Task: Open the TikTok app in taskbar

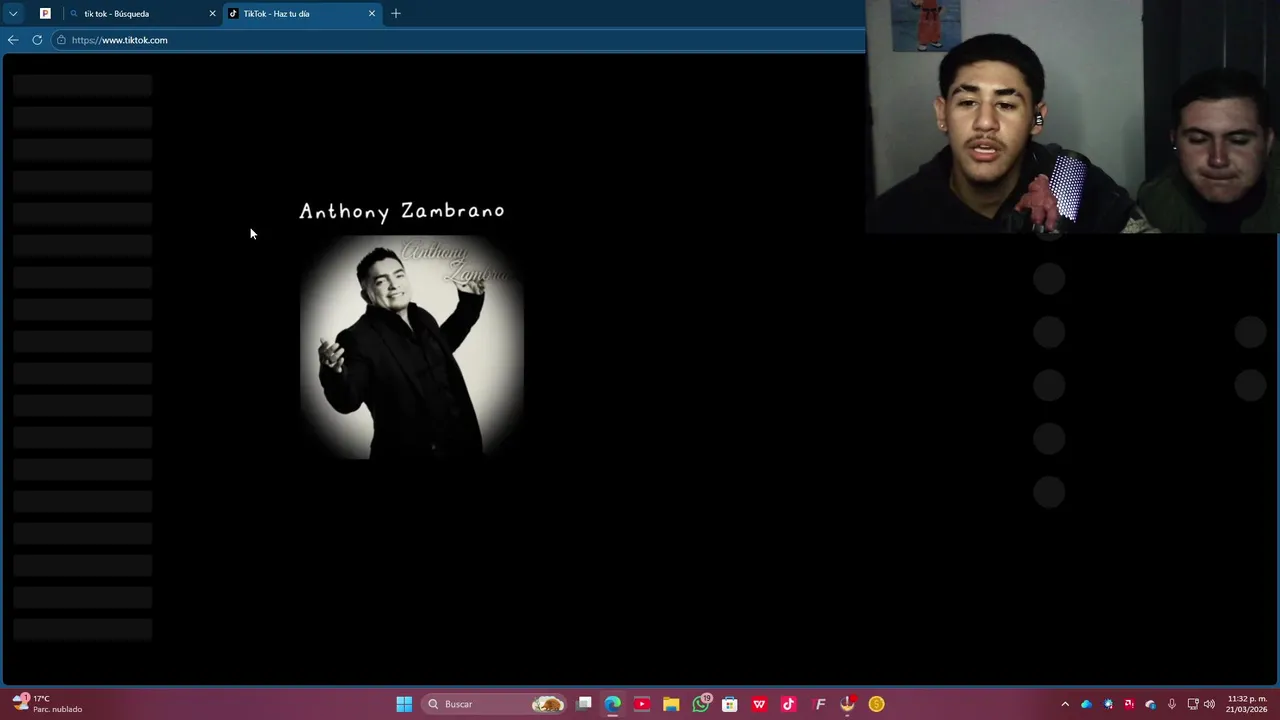Action: point(788,704)
